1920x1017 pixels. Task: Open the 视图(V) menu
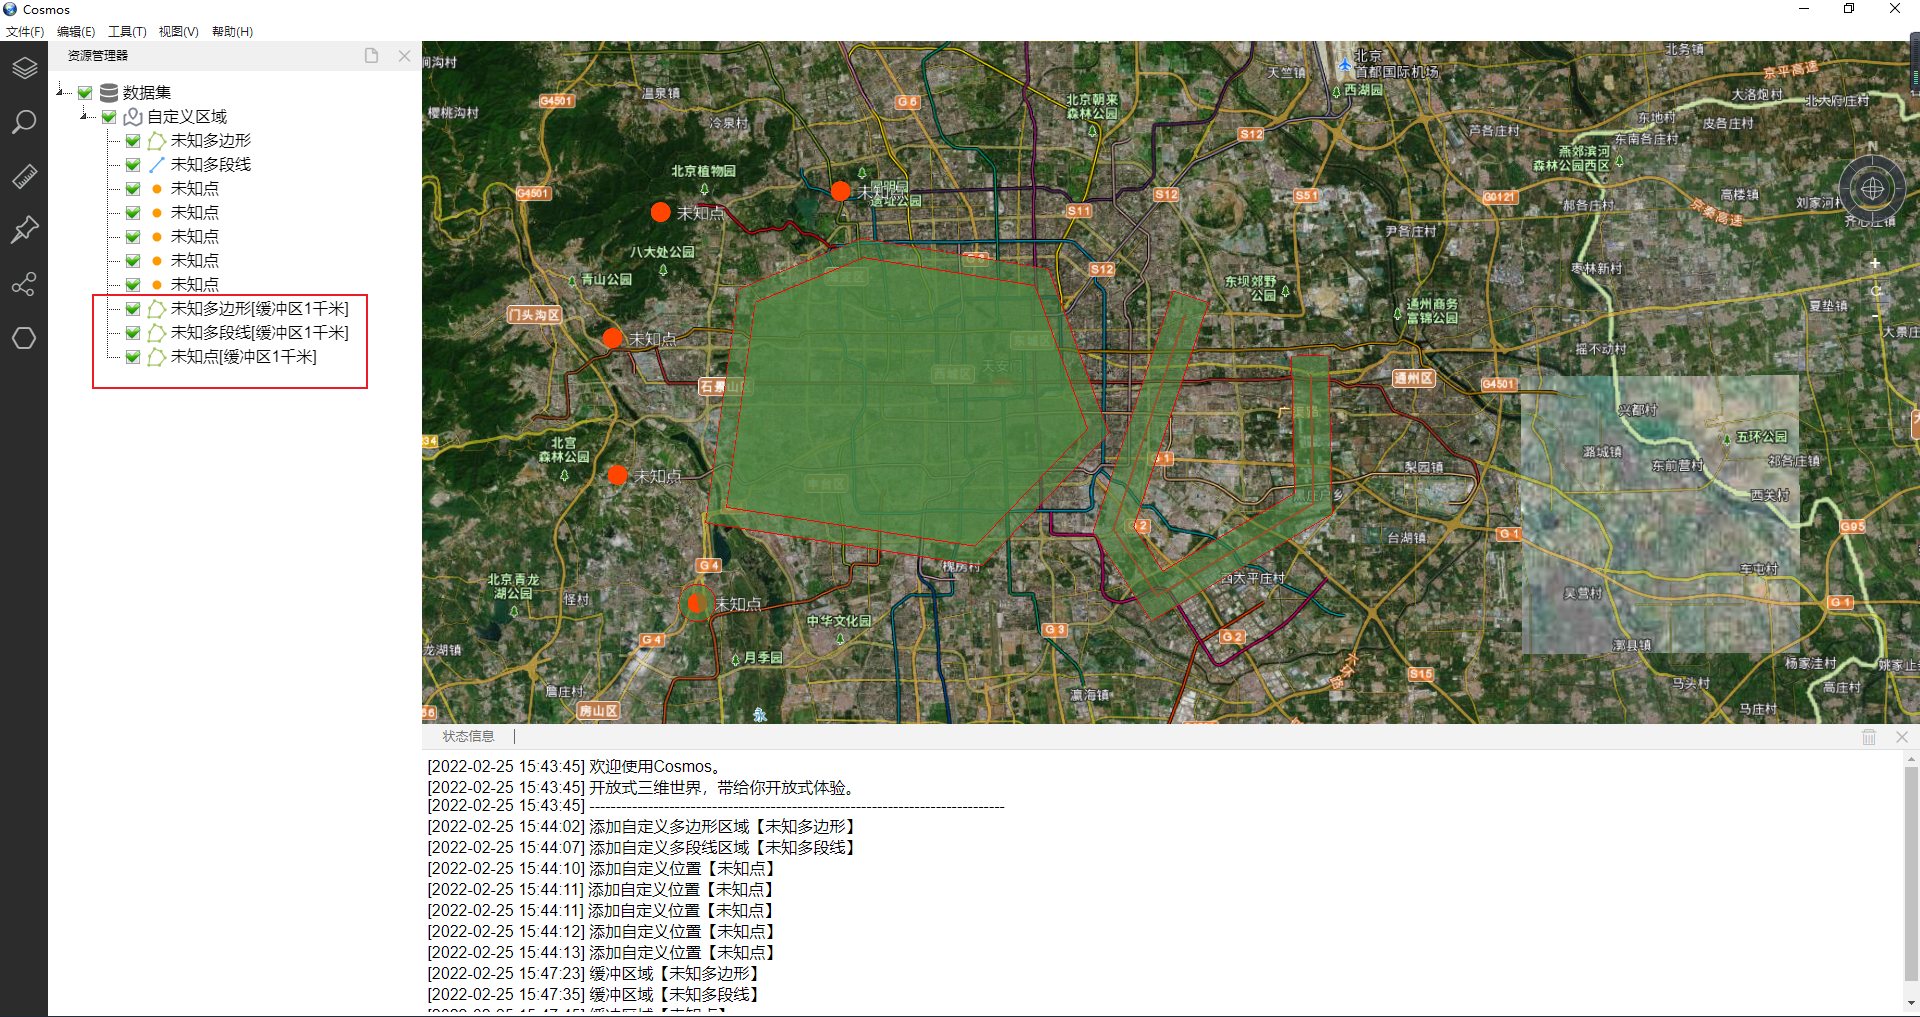click(x=179, y=32)
